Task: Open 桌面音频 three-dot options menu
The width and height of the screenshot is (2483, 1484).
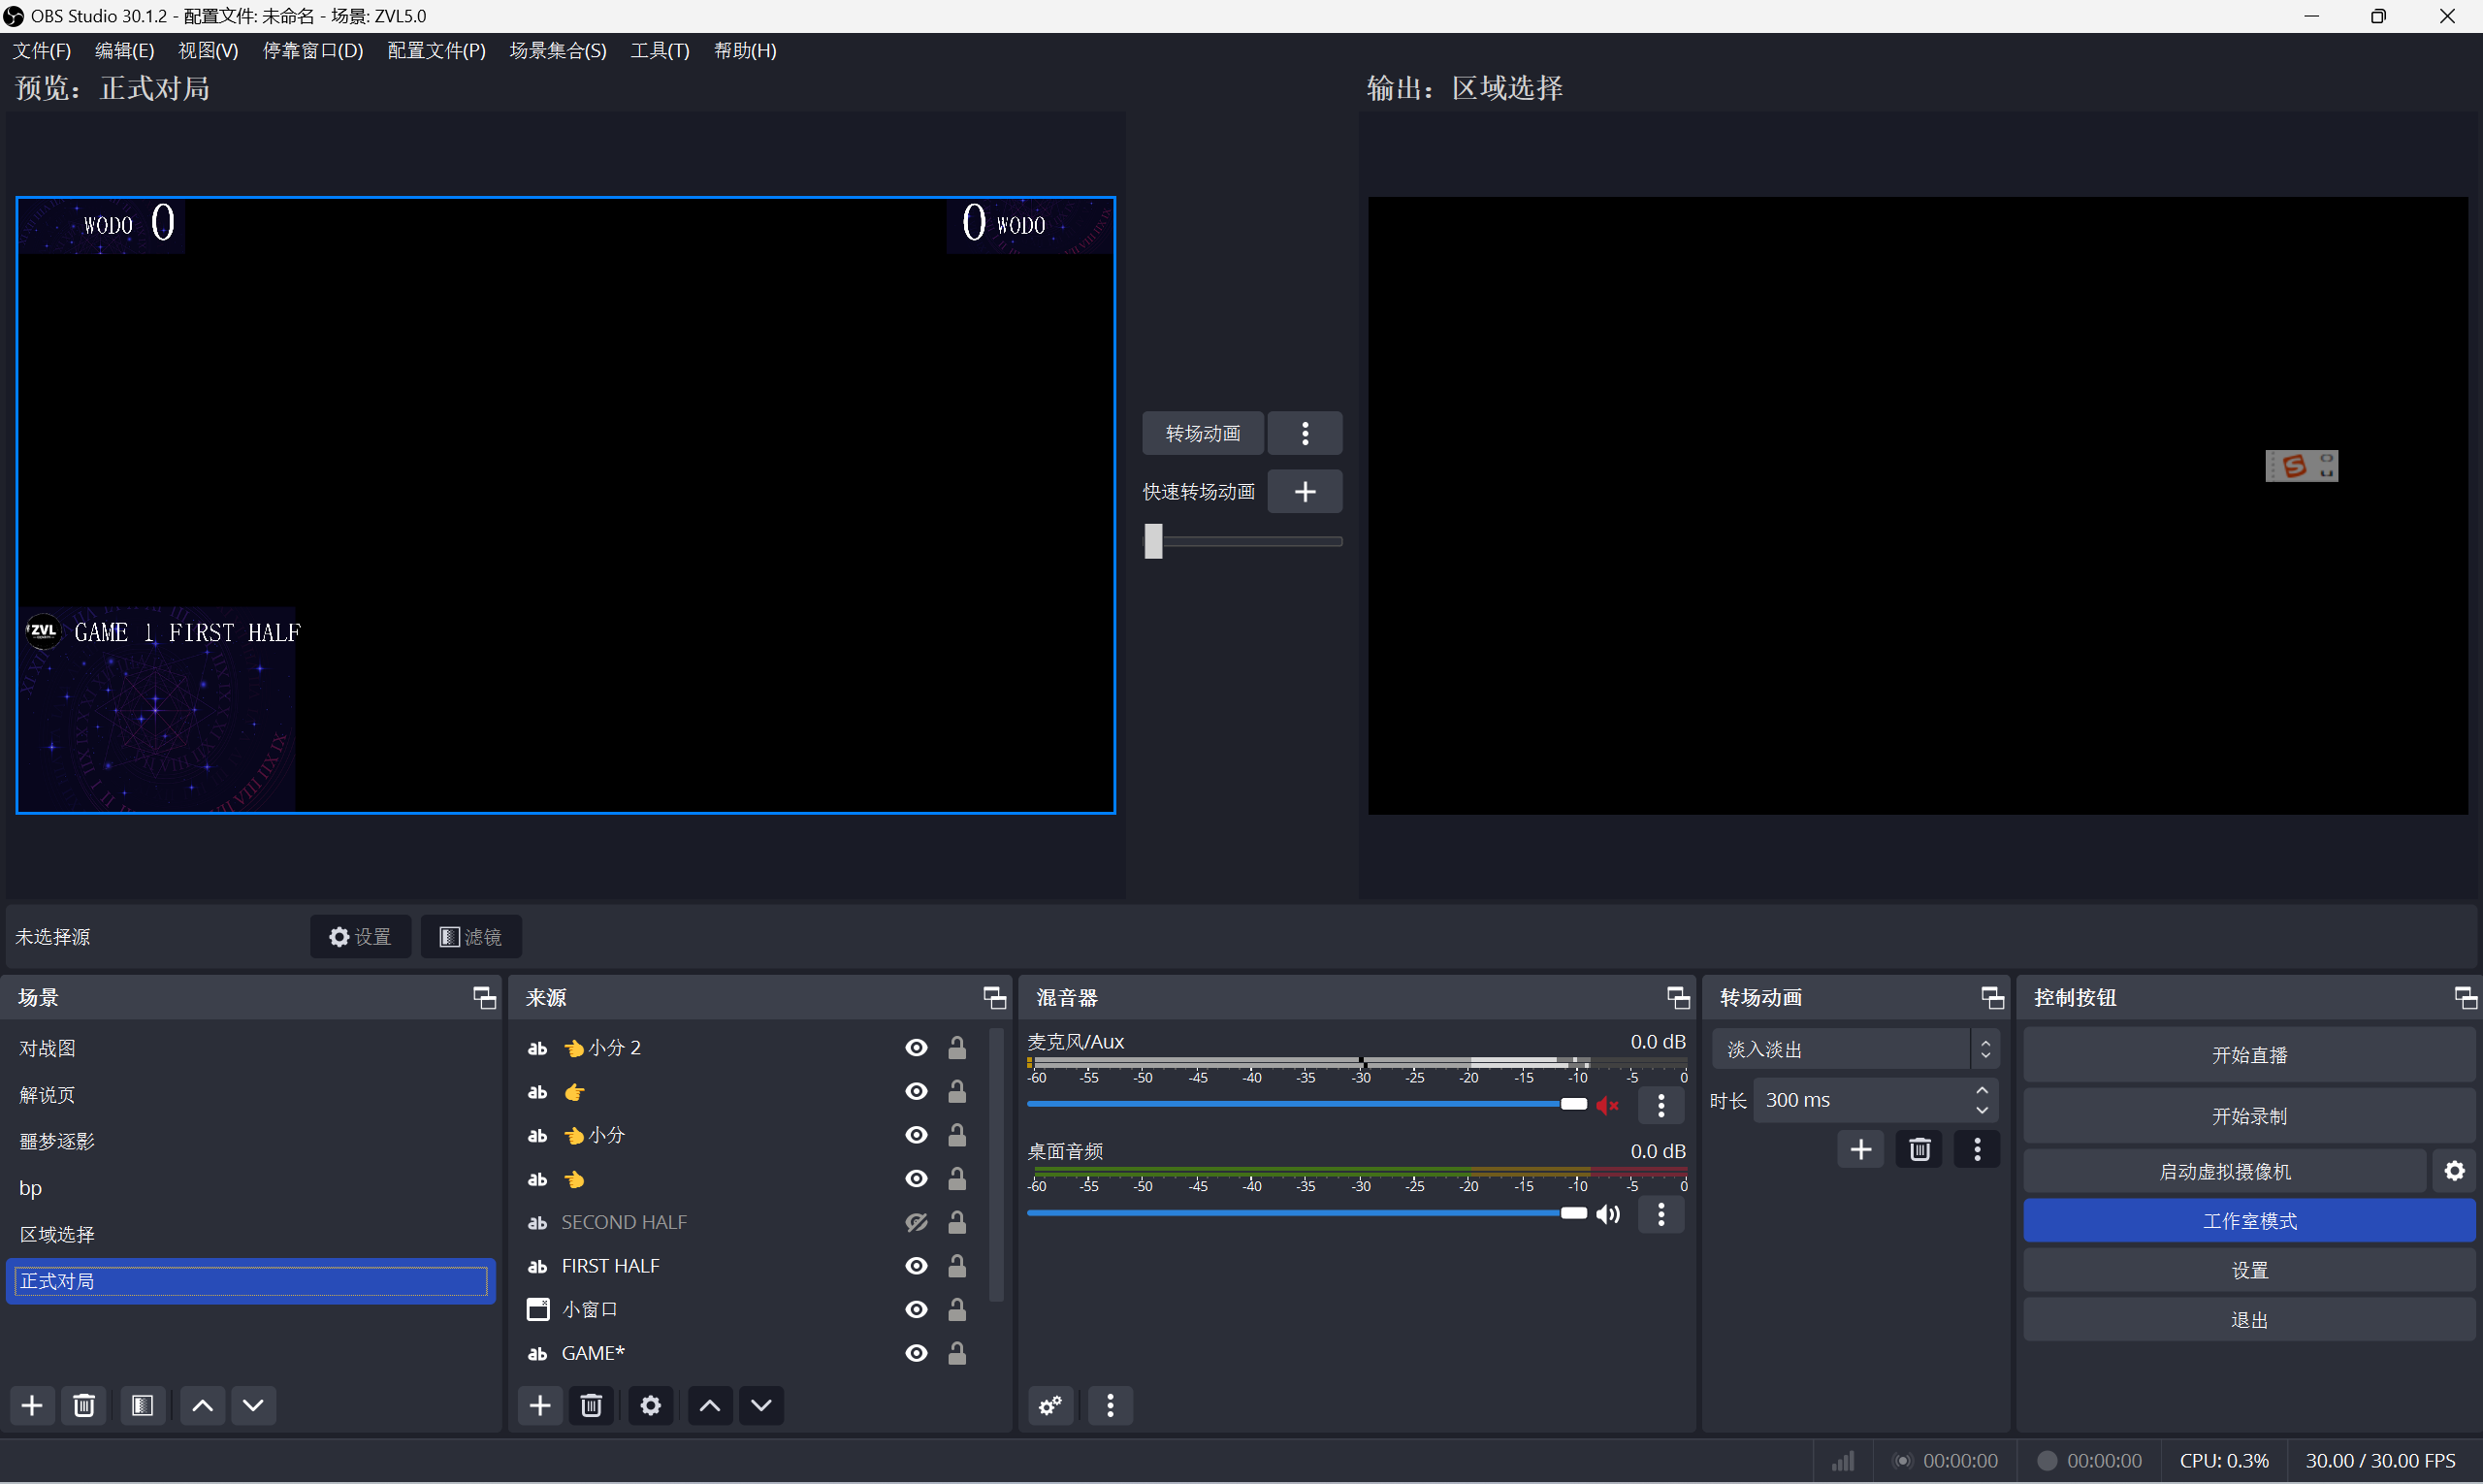Action: click(x=1661, y=1213)
